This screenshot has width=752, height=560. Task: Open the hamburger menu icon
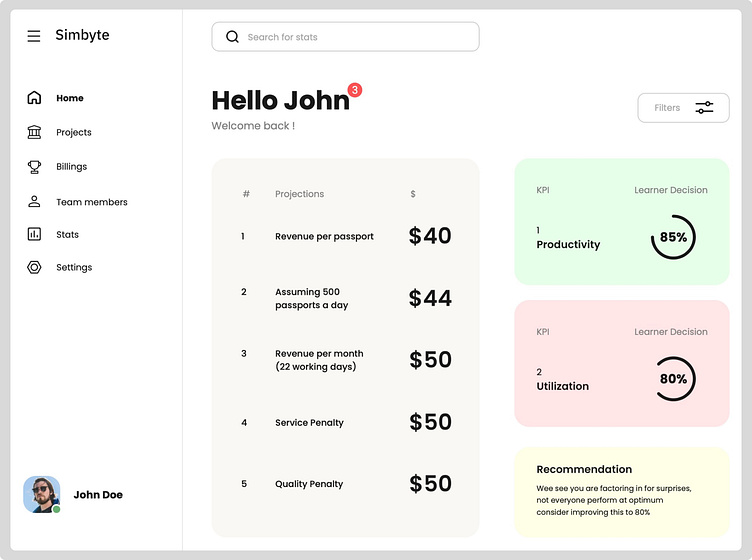[x=34, y=36]
